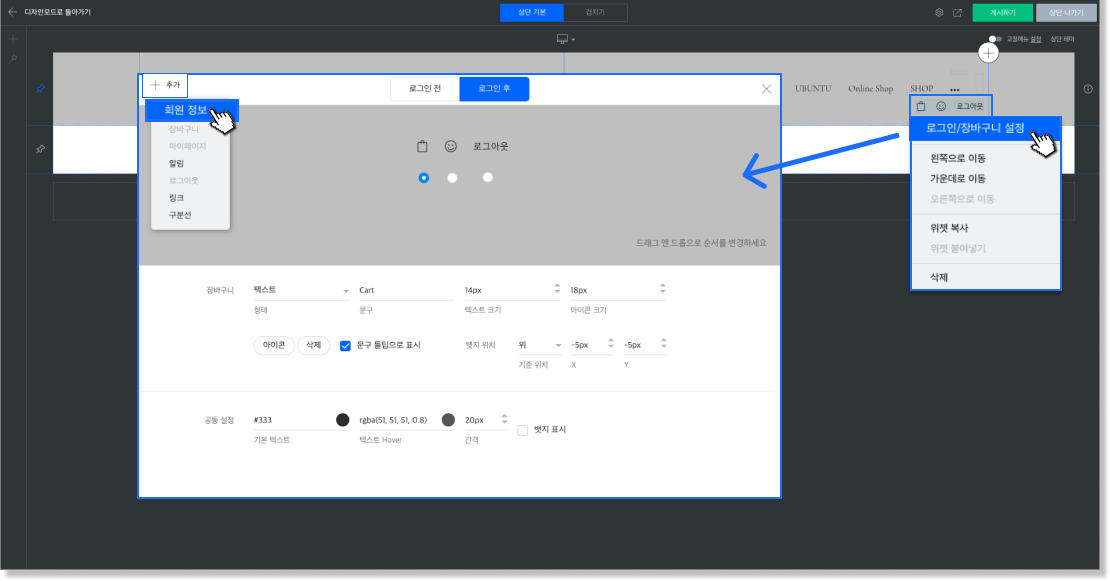Open the 설정 link next to fixed menu
This screenshot has width=1110, height=581.
1036,40
